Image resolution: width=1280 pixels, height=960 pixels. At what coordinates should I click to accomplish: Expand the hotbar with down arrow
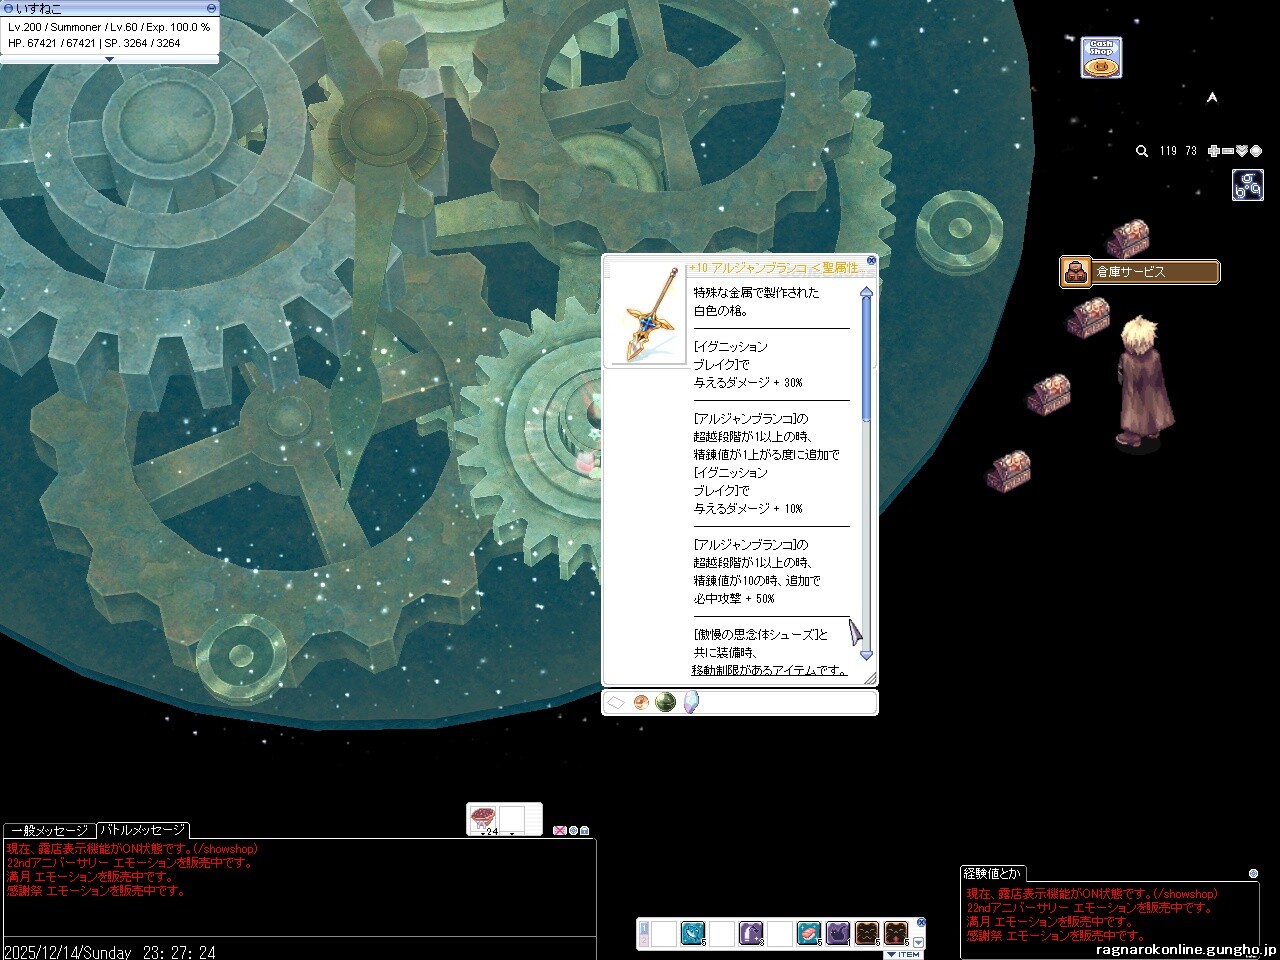tap(919, 942)
